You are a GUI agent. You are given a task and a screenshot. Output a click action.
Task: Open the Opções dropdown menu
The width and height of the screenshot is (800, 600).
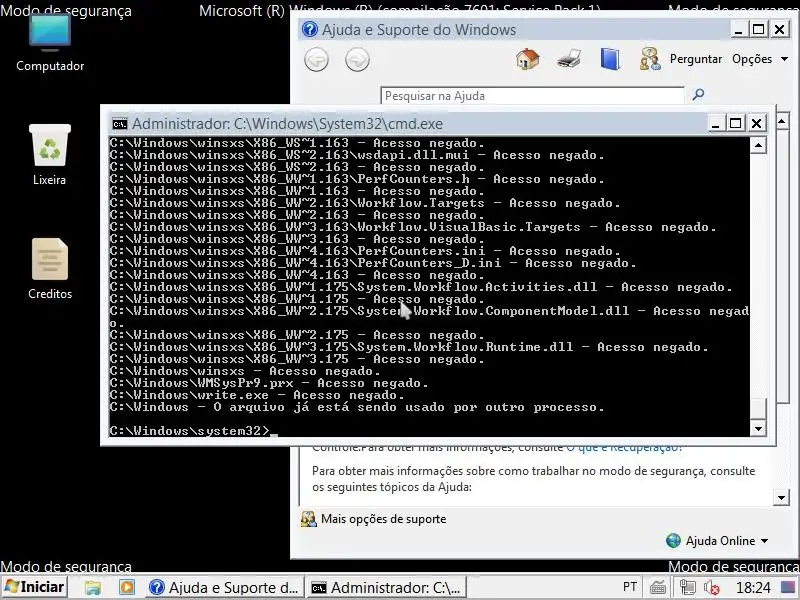[x=760, y=59]
